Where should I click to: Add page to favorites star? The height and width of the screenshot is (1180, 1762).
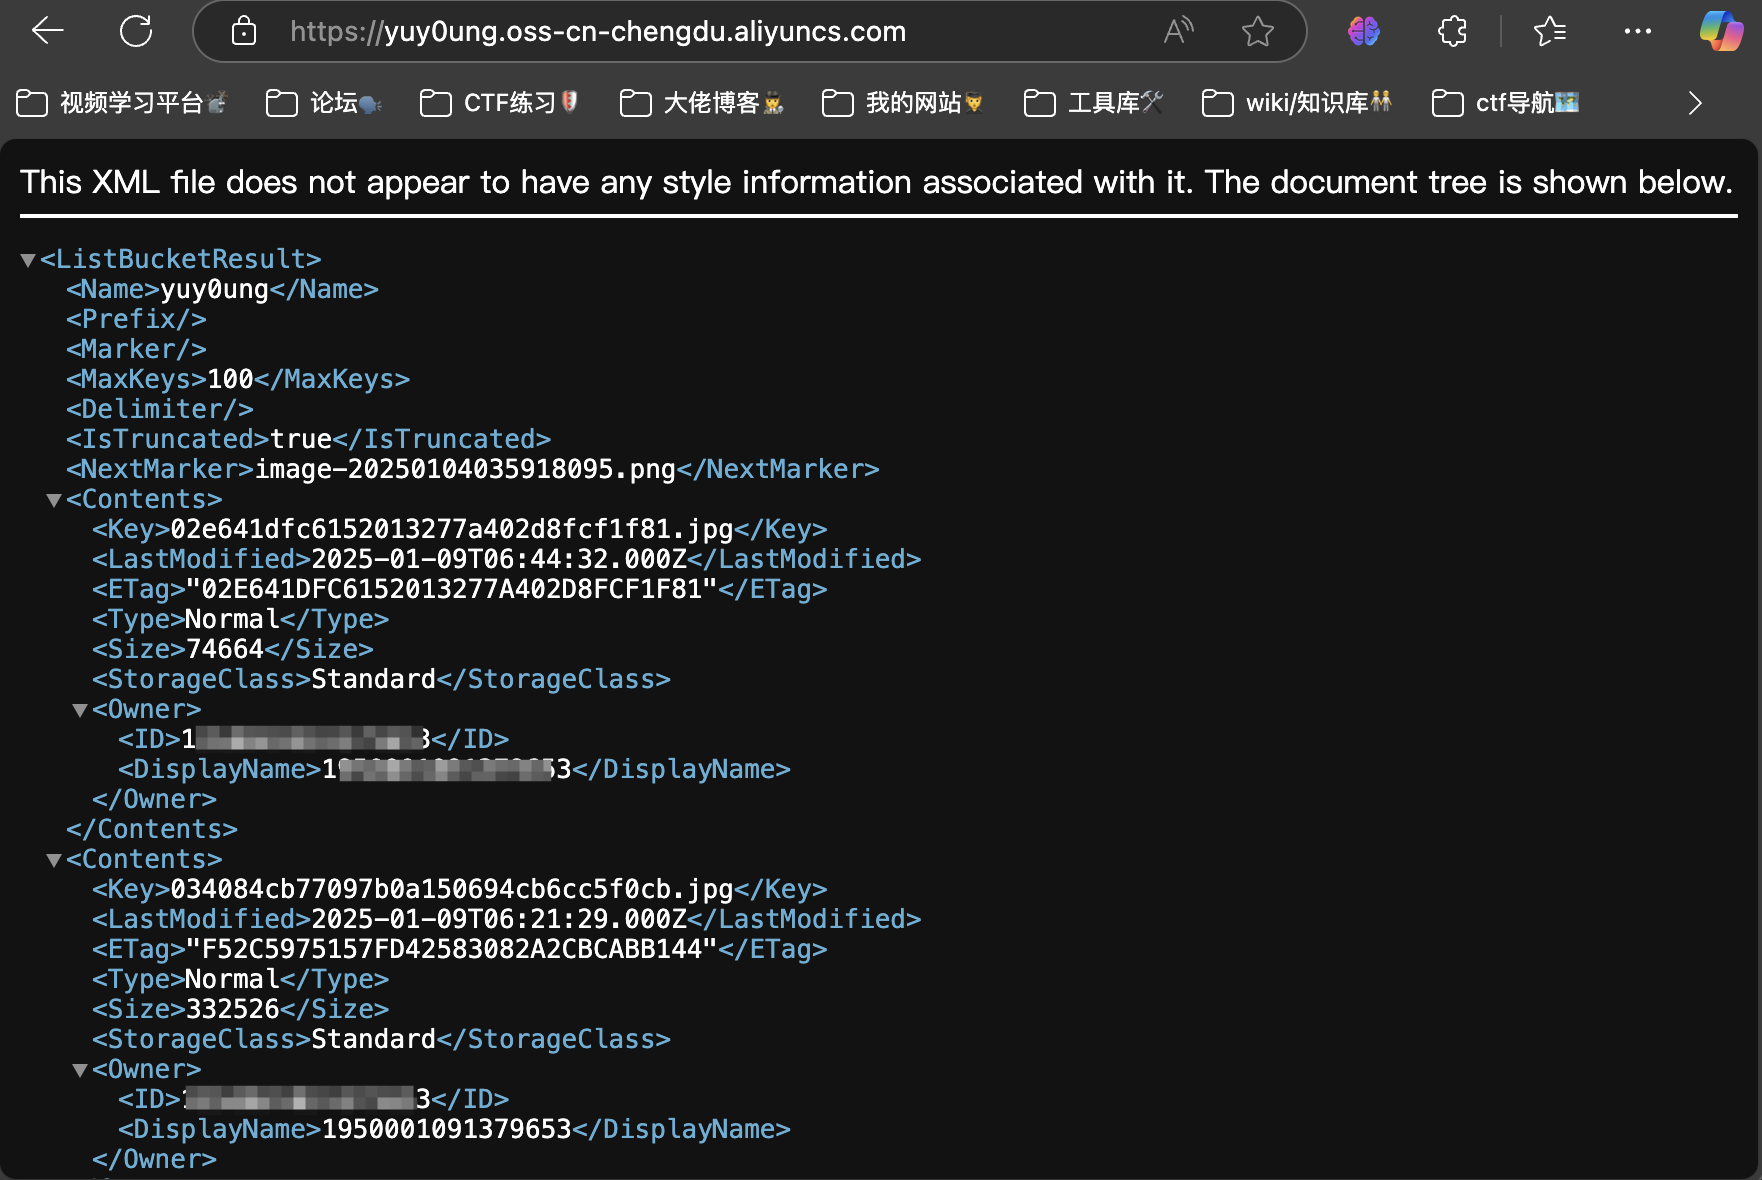click(x=1257, y=32)
